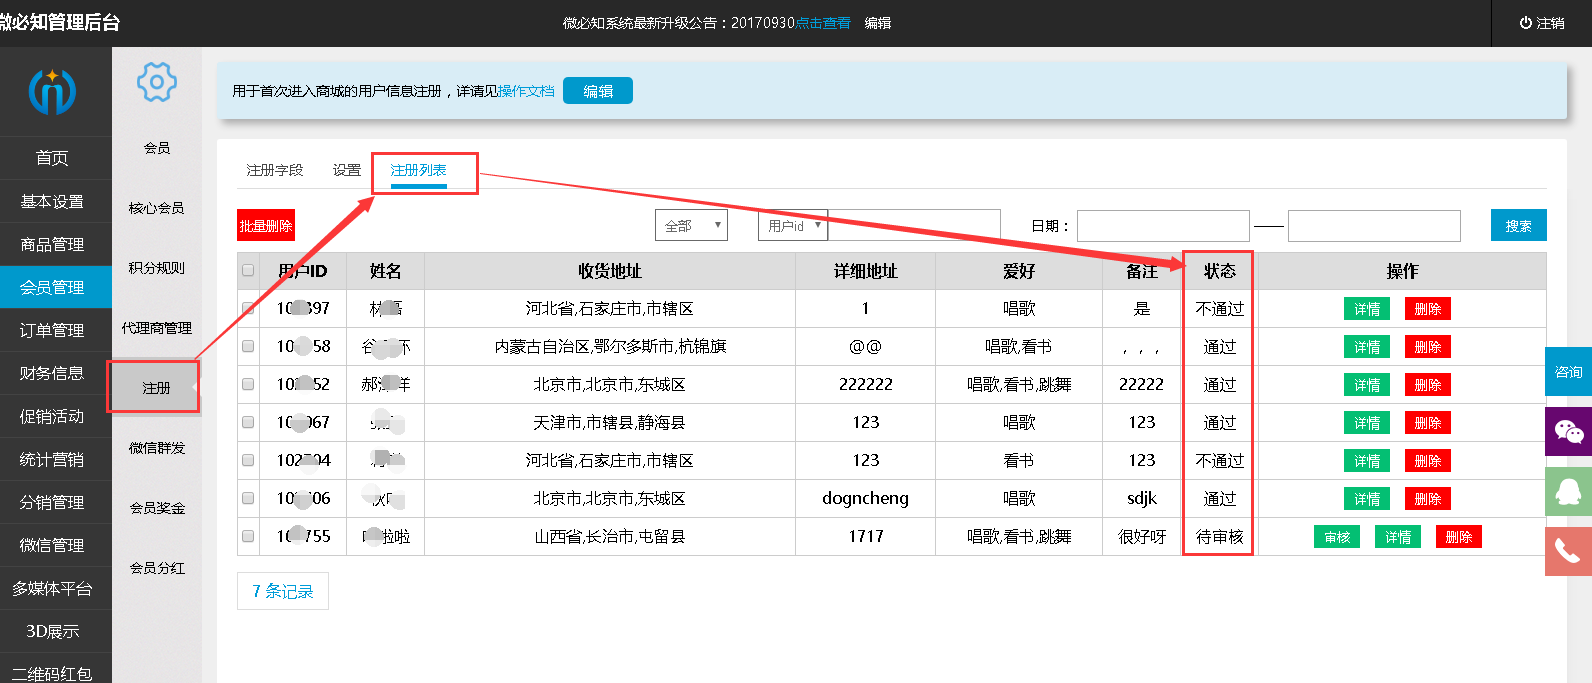The height and width of the screenshot is (683, 1592).
Task: Check the row with status 待审核
Action: coord(248,536)
